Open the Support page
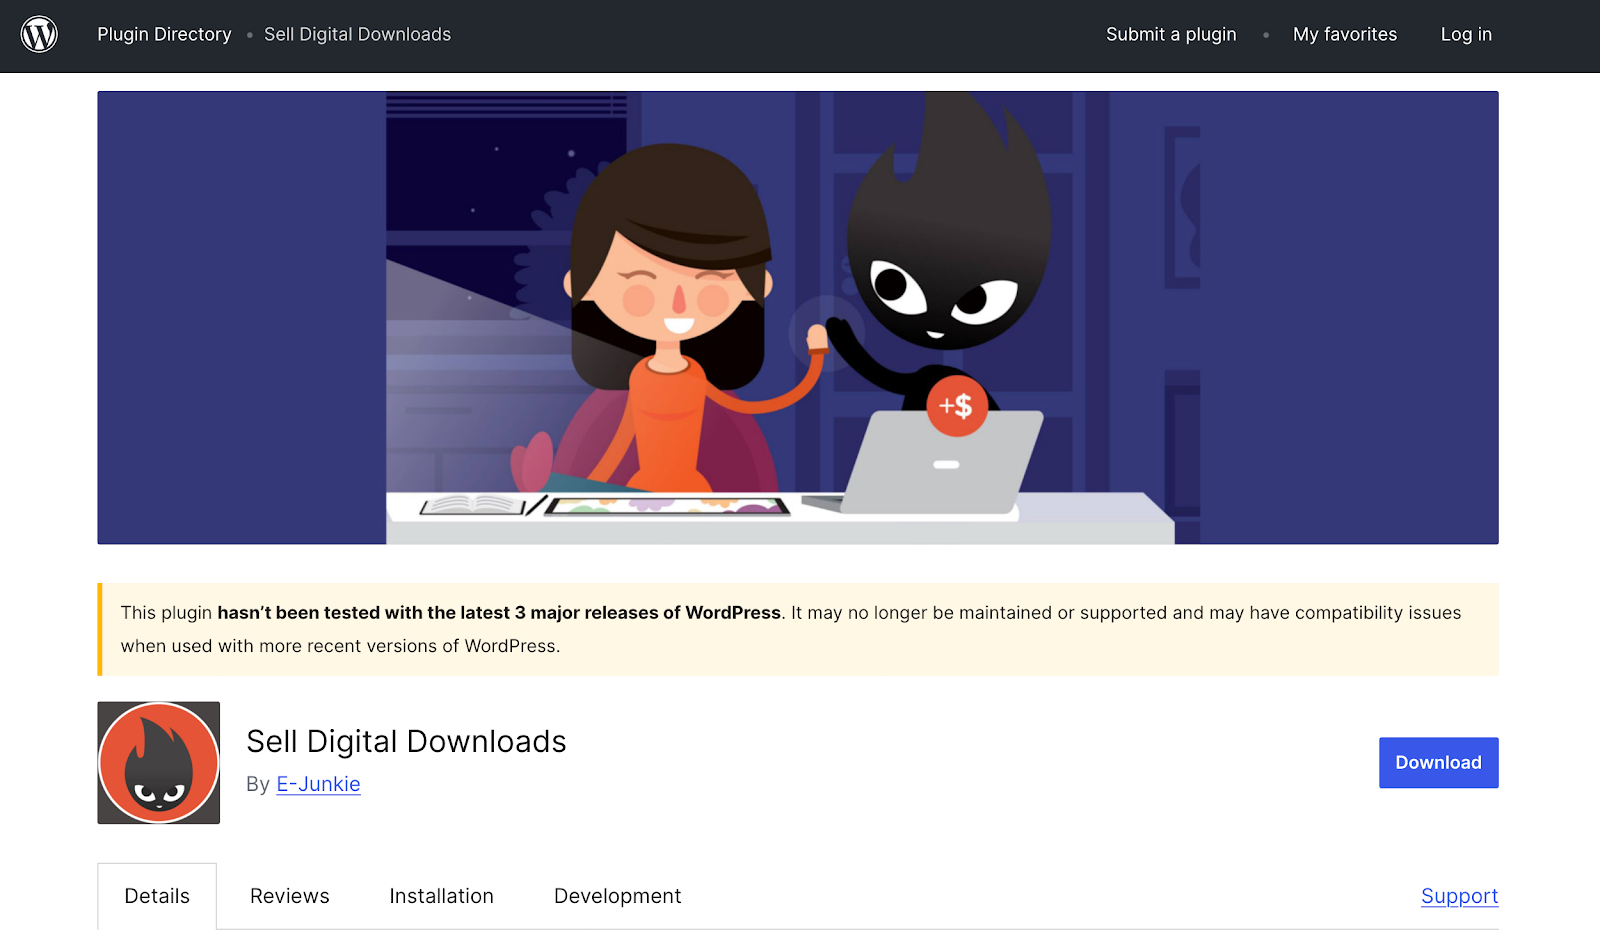The image size is (1600, 948). pos(1459,895)
